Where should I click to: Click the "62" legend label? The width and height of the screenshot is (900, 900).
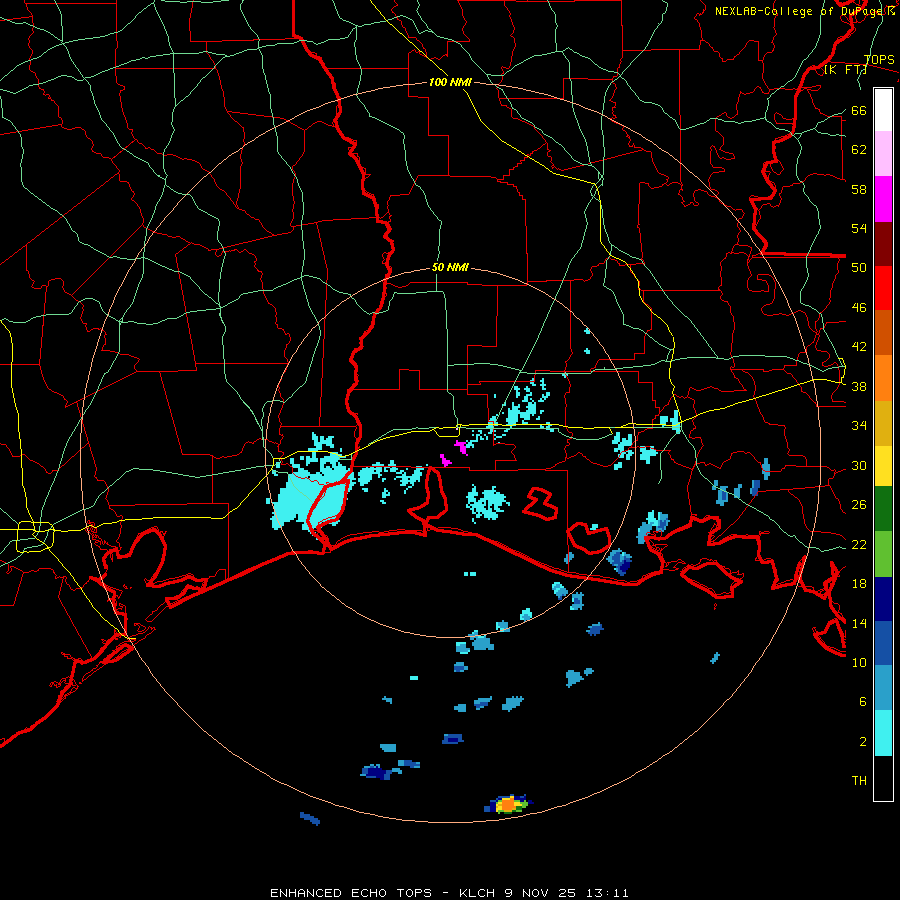click(859, 150)
